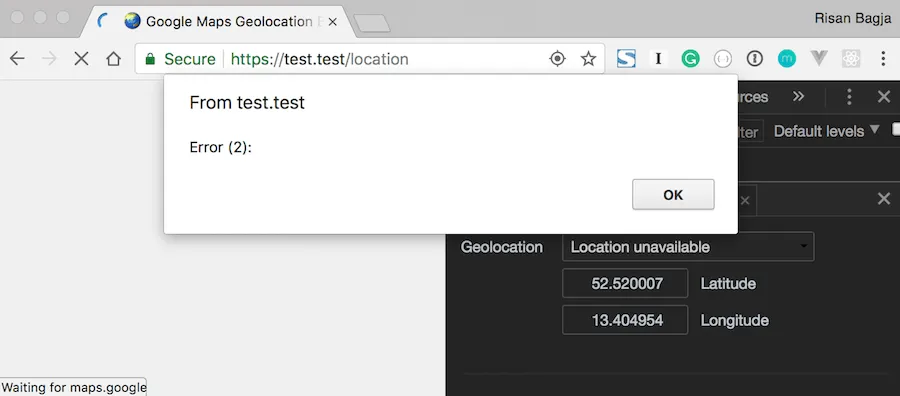Click the browser back arrow
Screen dimensions: 900x396
(x=17, y=59)
